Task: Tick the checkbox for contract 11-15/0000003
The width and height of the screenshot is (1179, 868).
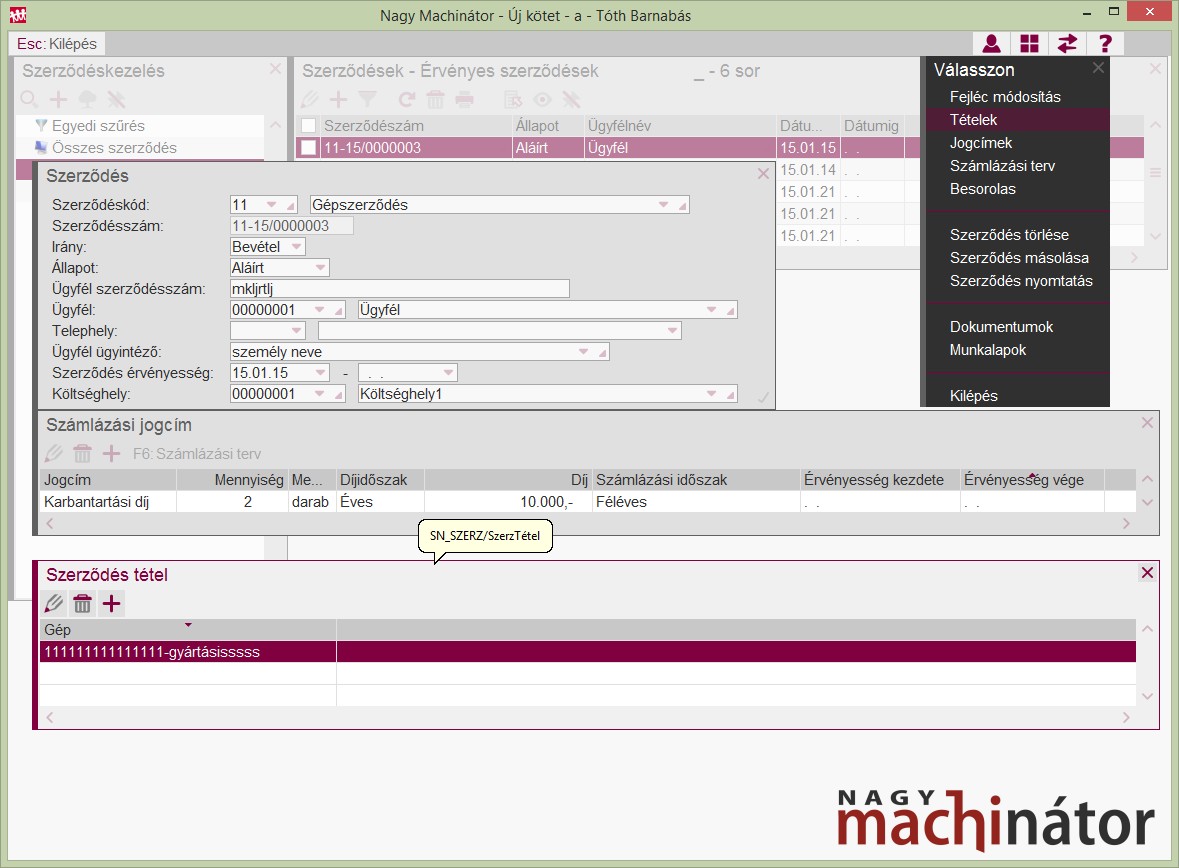Action: coord(309,148)
